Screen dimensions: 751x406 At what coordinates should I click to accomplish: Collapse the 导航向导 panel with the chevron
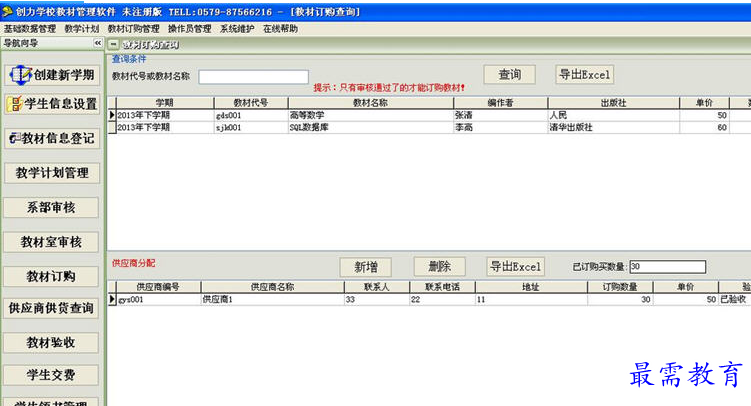97,44
